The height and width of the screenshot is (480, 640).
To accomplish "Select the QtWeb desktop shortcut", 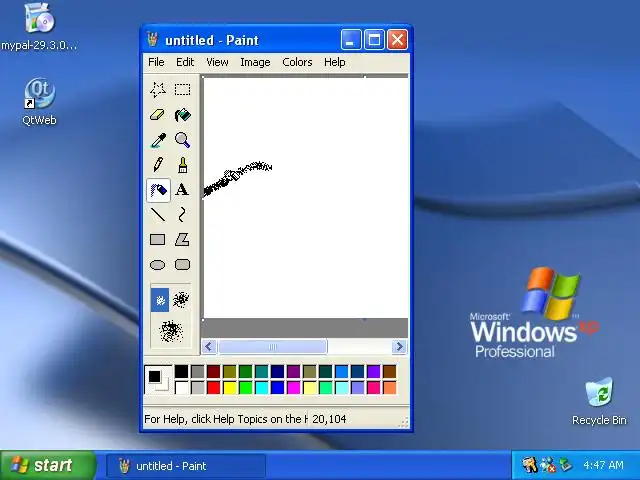I will tap(39, 102).
